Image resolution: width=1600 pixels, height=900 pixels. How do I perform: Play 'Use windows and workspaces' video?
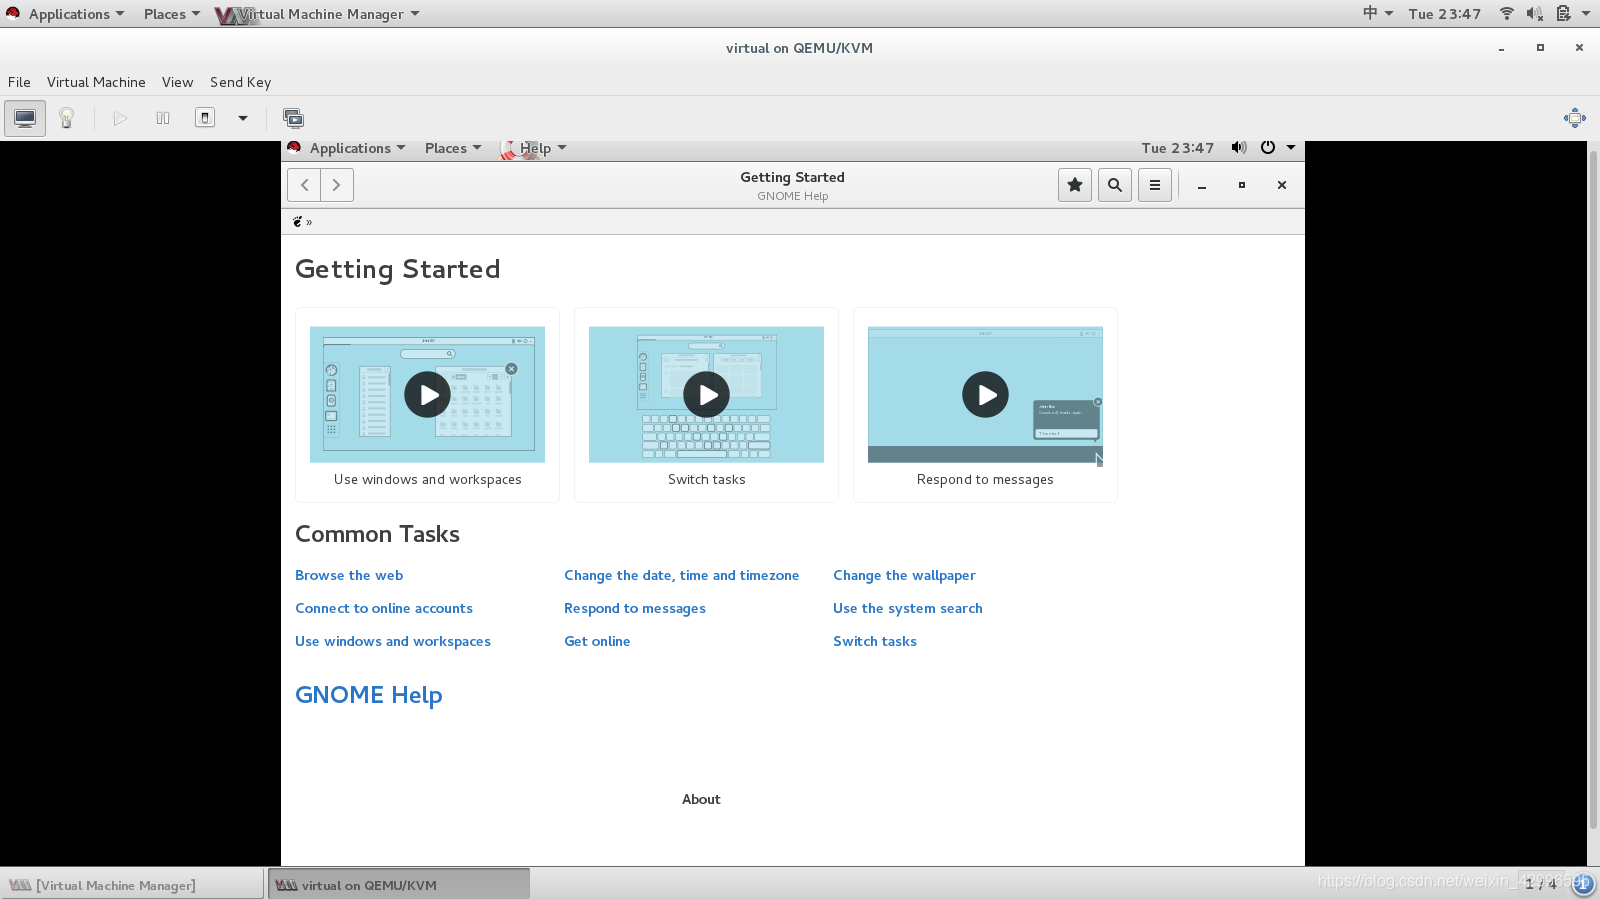[427, 395]
